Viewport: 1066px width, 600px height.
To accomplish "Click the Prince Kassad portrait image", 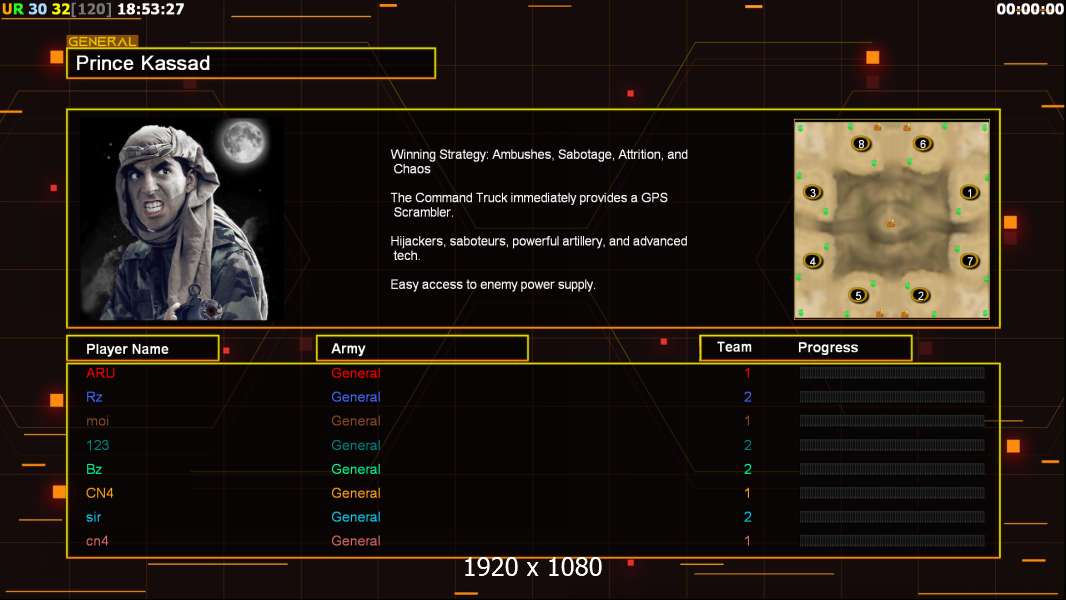I will pos(182,219).
